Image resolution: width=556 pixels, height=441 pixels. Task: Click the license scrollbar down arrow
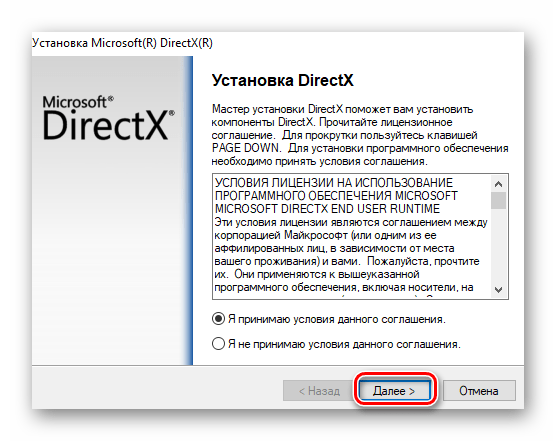tap(499, 290)
